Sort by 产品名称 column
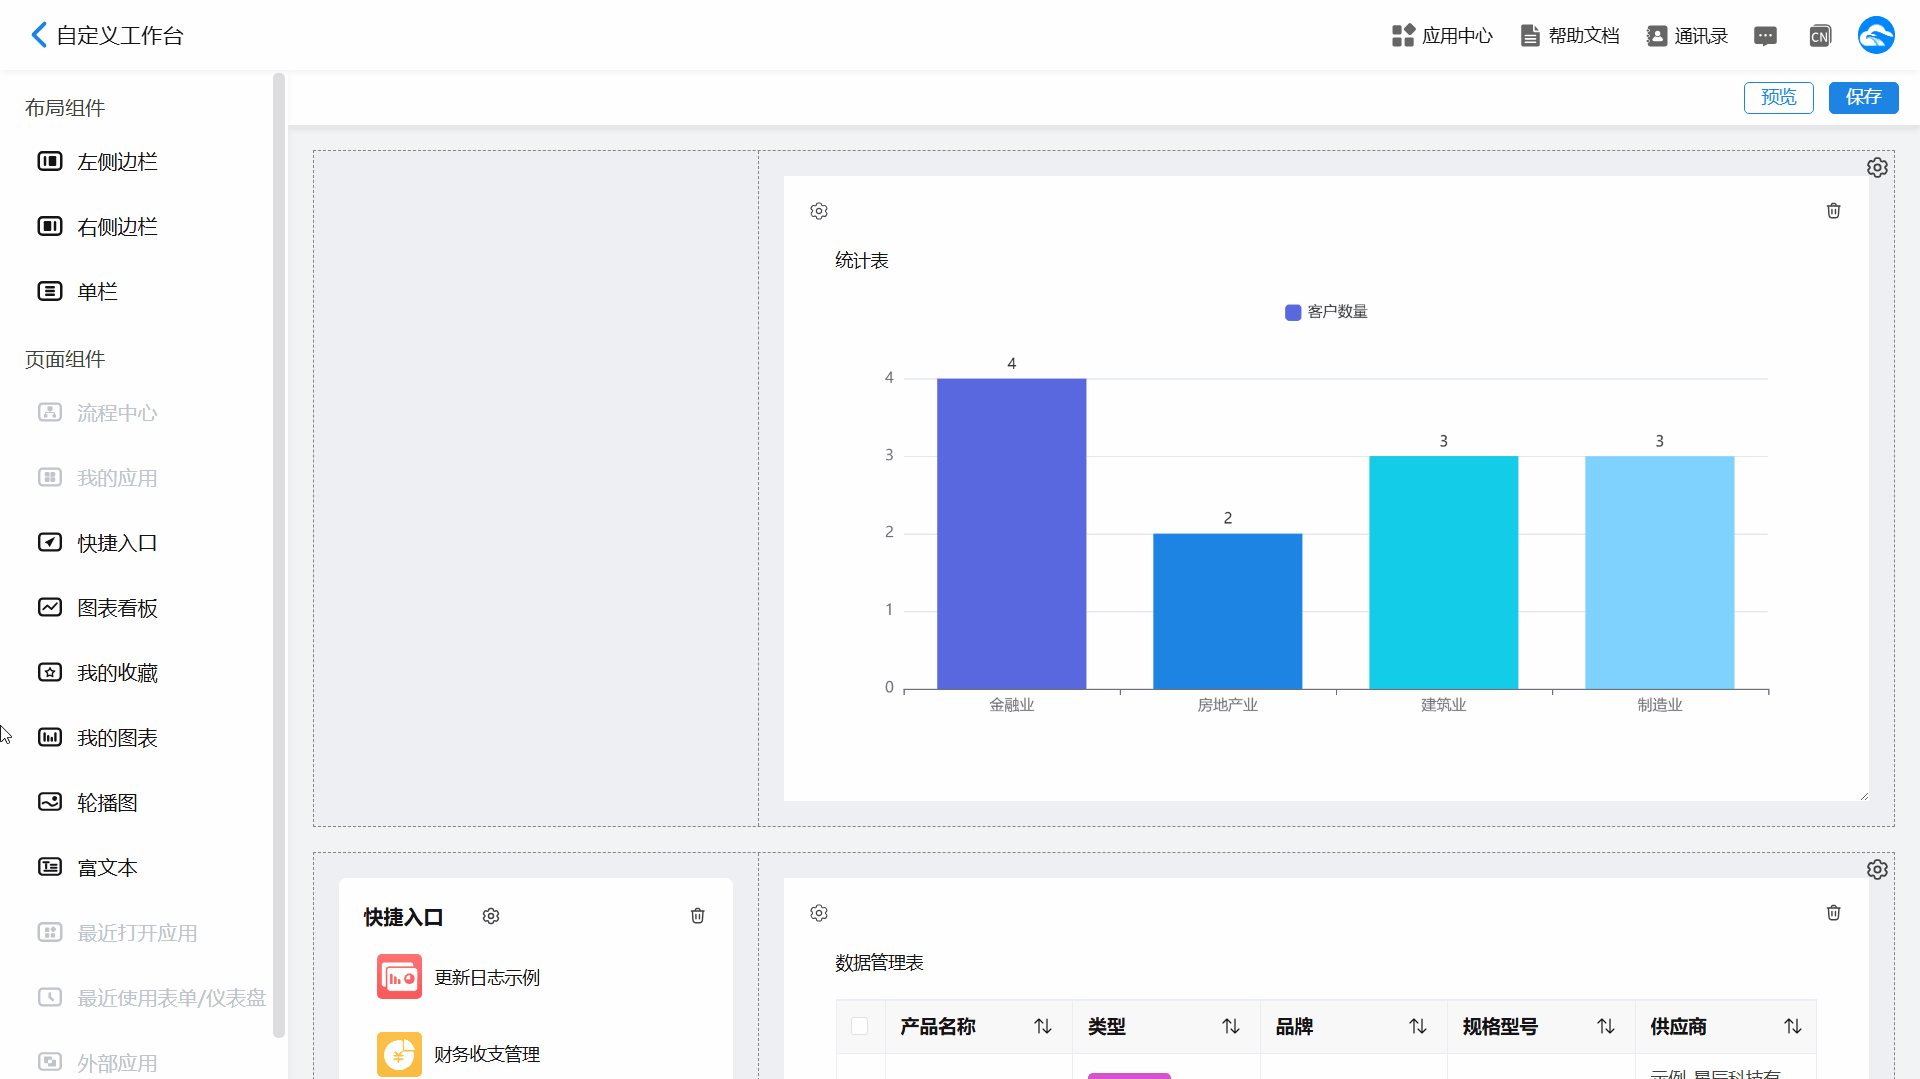The height and width of the screenshot is (1079, 1920). (1043, 1026)
